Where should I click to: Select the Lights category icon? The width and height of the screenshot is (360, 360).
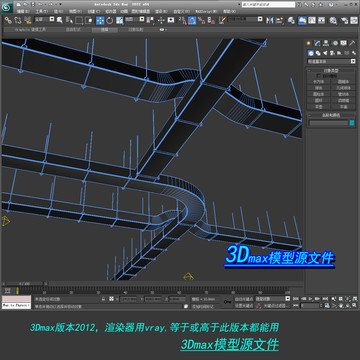(325, 53)
